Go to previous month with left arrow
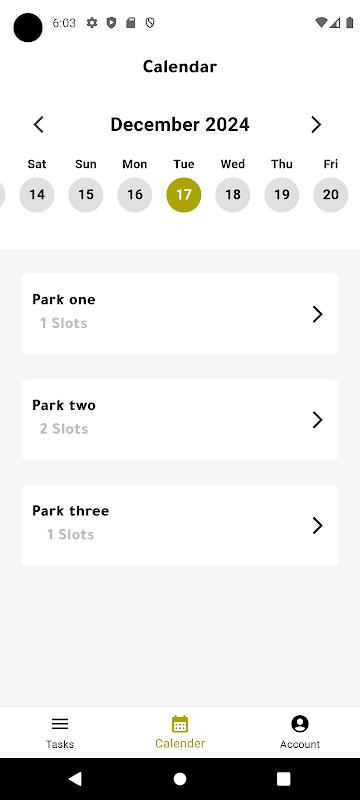This screenshot has height=800, width=360. pyautogui.click(x=39, y=124)
